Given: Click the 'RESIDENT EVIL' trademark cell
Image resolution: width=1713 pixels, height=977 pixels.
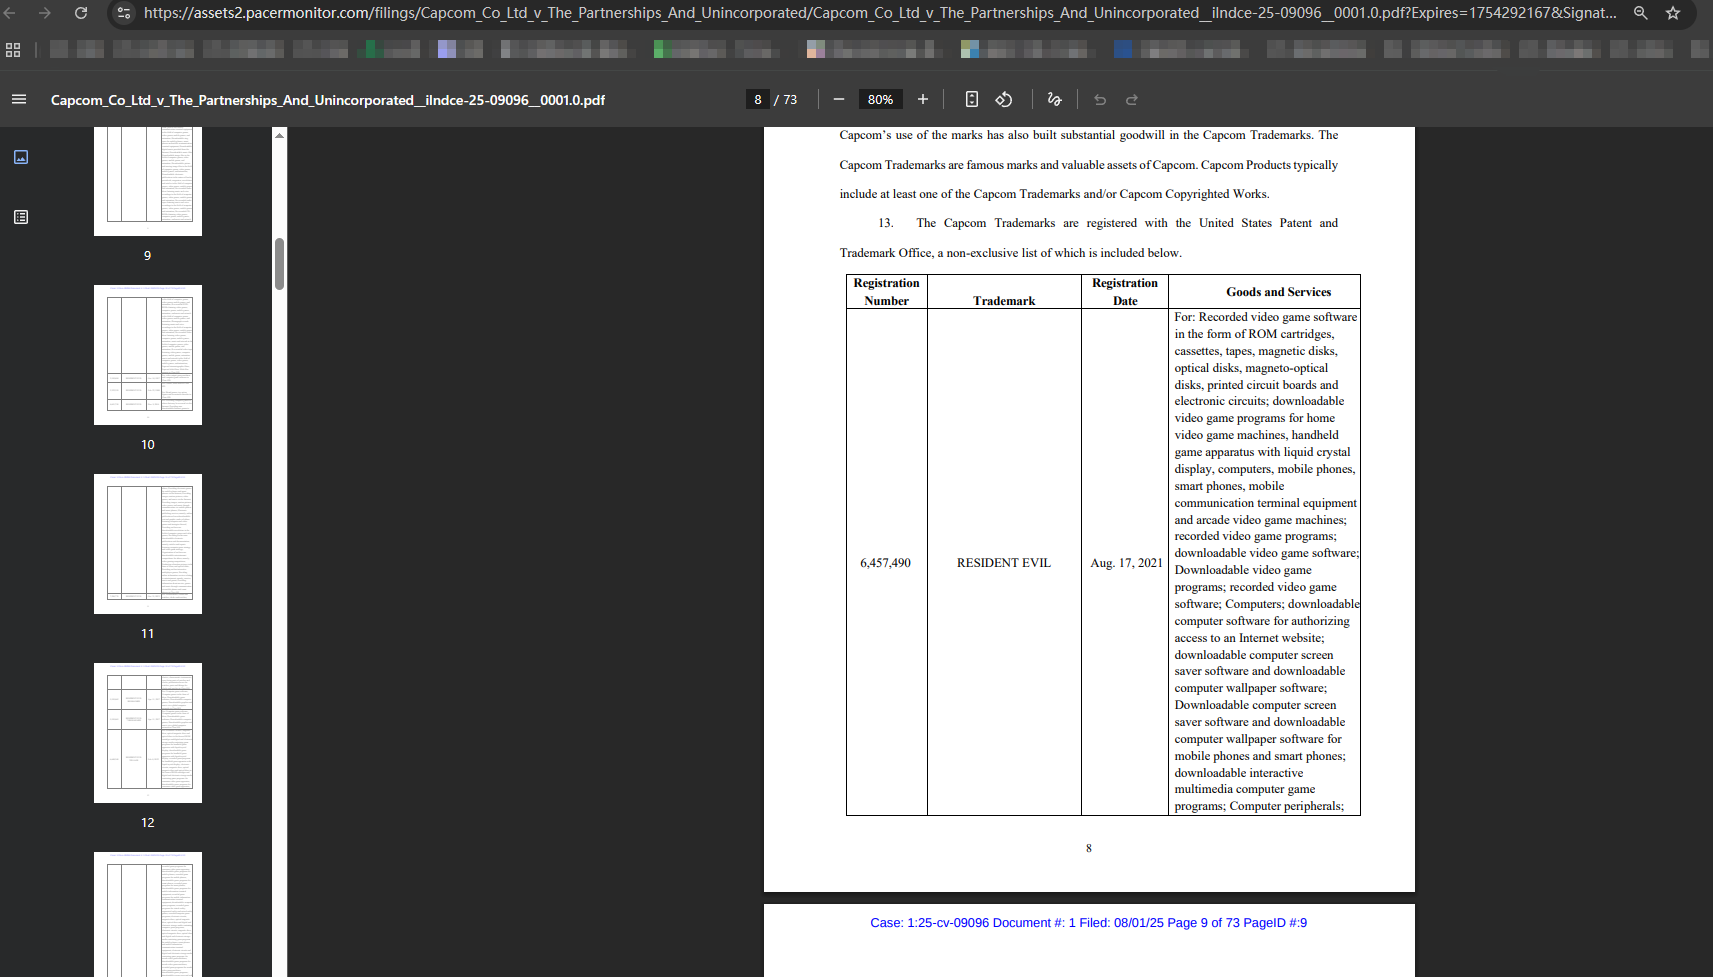Looking at the screenshot, I should [1004, 563].
